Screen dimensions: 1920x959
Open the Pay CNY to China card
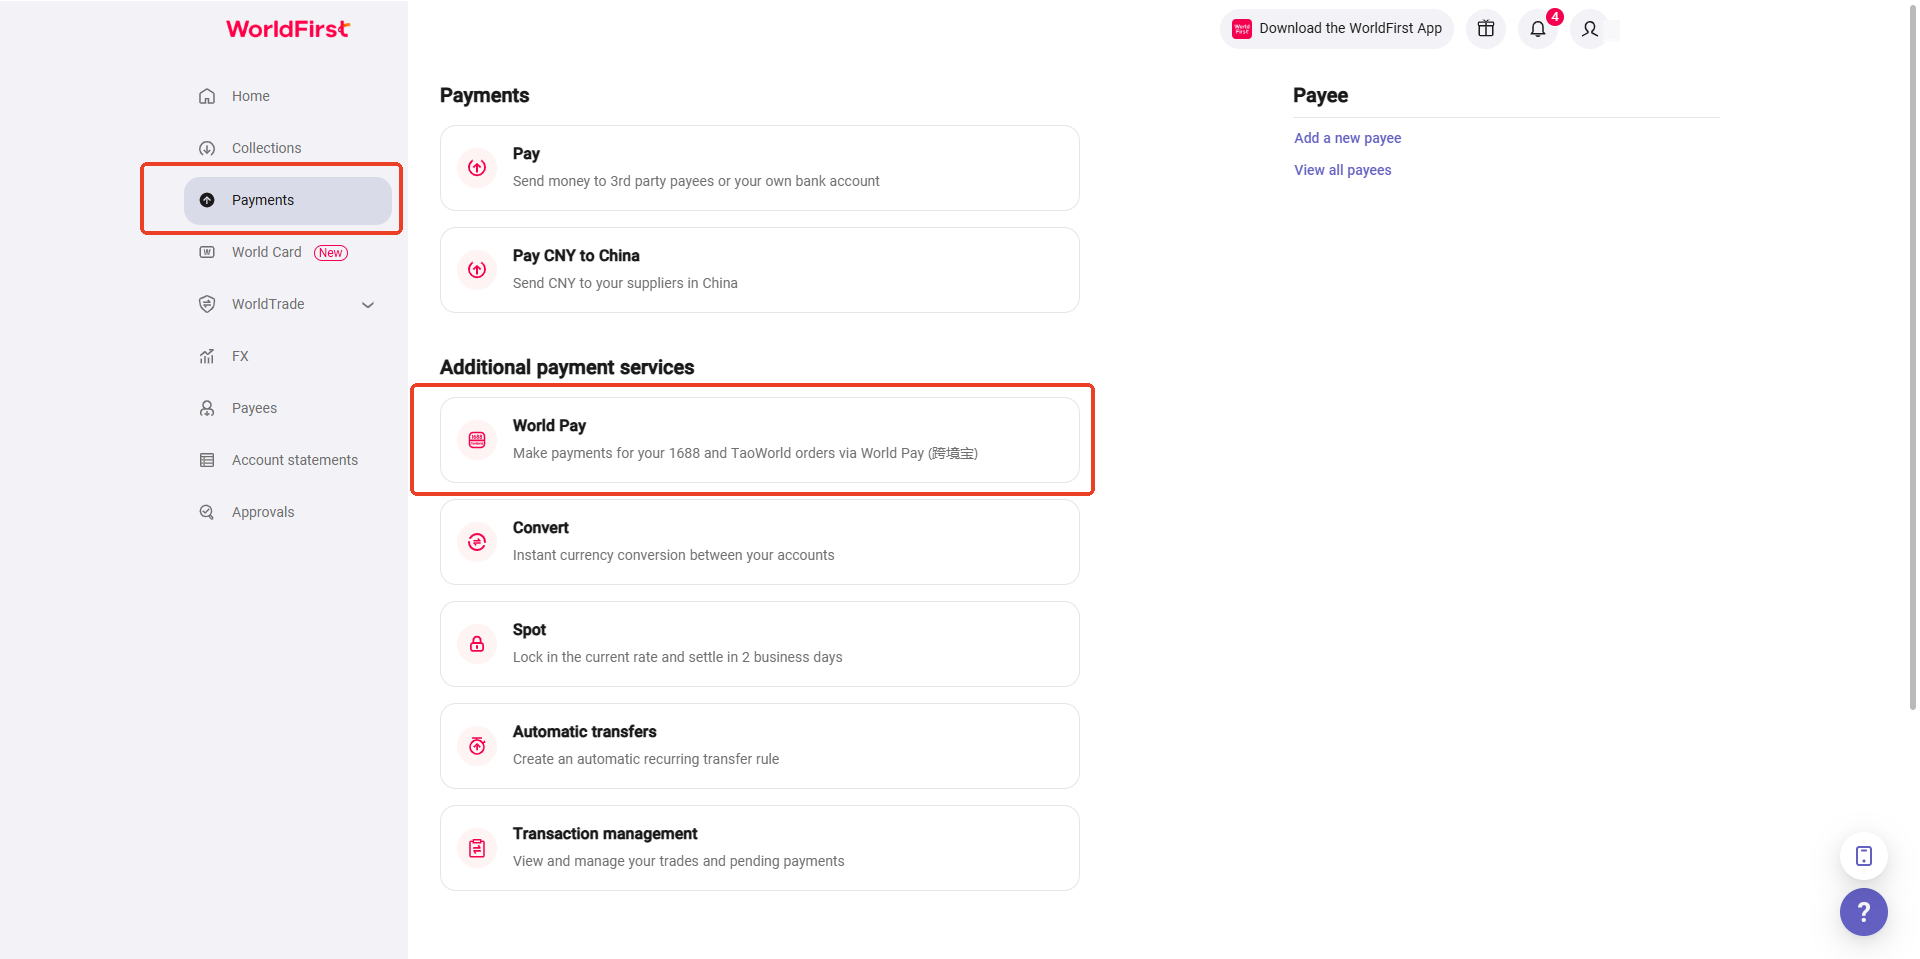tap(759, 270)
